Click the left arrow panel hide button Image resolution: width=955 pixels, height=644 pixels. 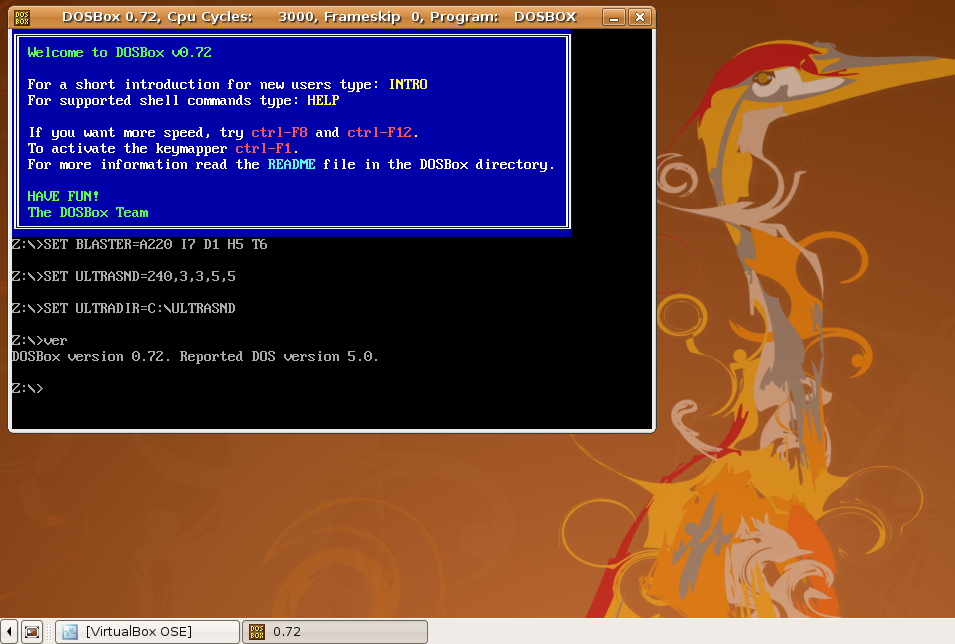click(9, 632)
